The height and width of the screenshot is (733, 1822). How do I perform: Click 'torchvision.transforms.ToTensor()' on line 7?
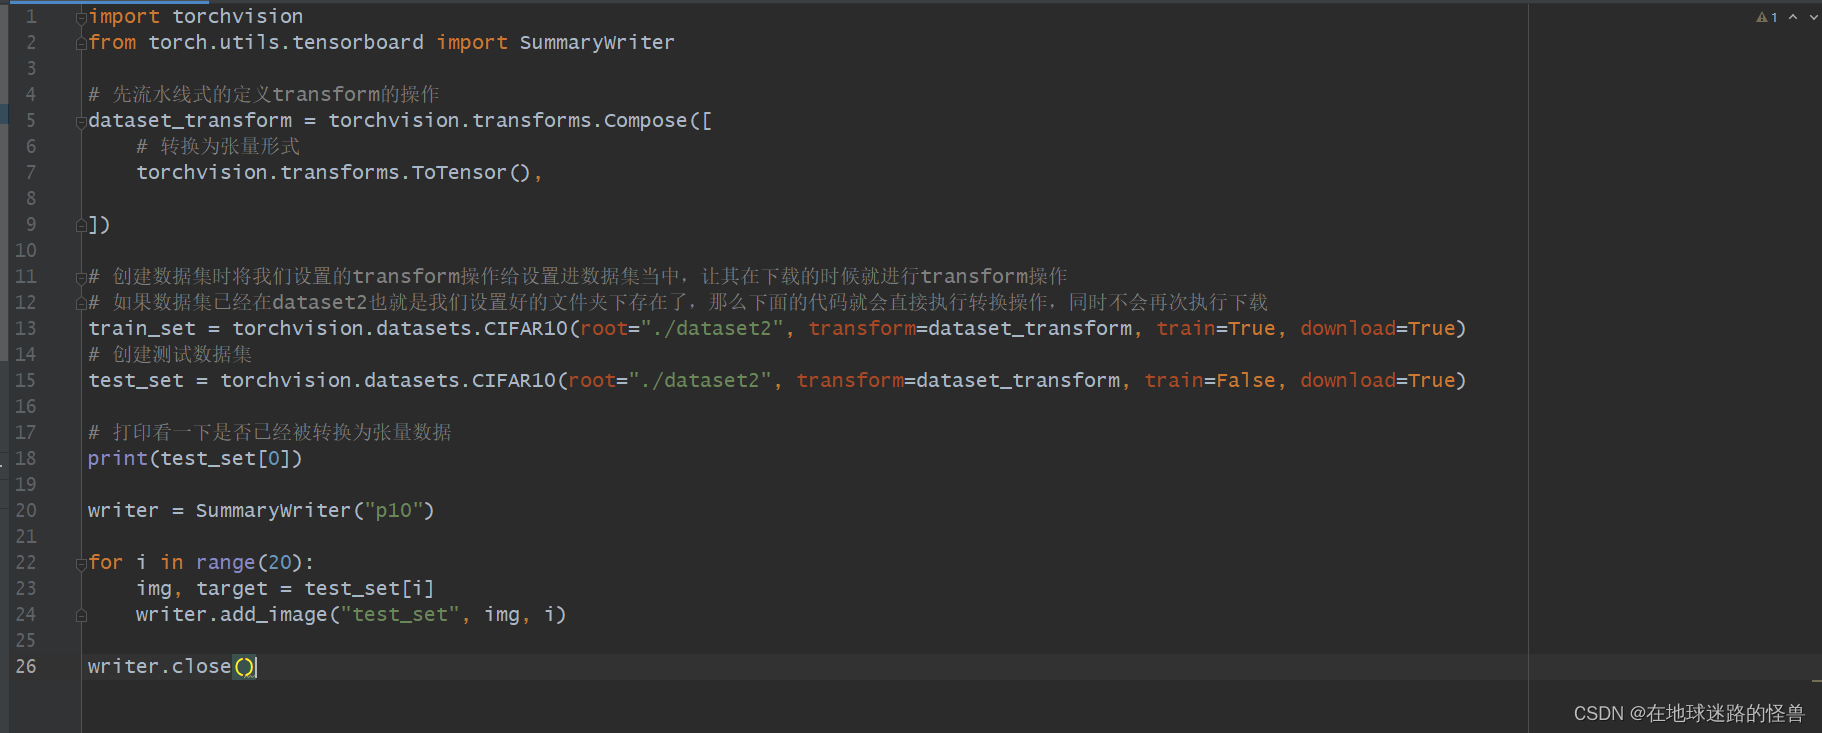coord(333,172)
